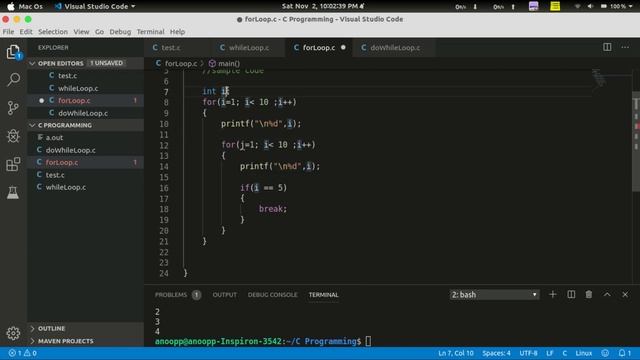Image resolution: width=640 pixels, height=360 pixels.
Task: Create a new terminal with plus icon
Action: click(x=552, y=294)
